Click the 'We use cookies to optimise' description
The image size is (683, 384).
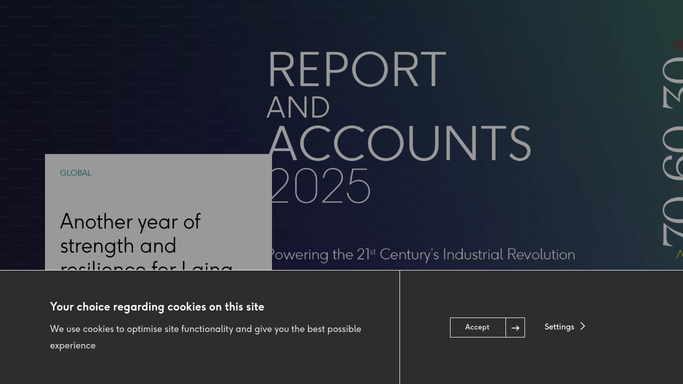[x=205, y=337]
